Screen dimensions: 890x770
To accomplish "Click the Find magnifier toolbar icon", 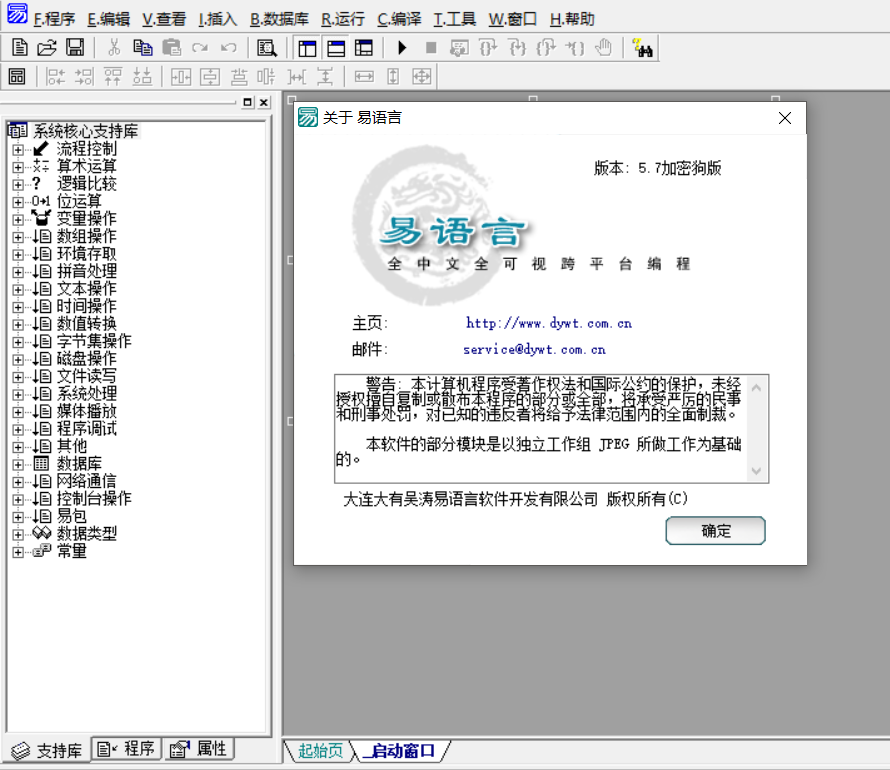I will [x=267, y=48].
